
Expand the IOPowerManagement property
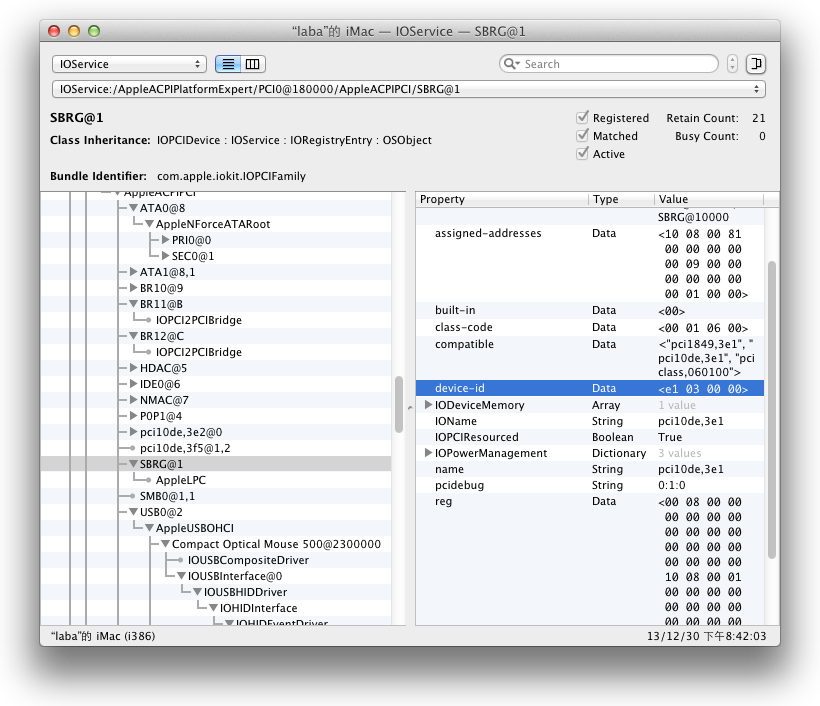tap(428, 453)
